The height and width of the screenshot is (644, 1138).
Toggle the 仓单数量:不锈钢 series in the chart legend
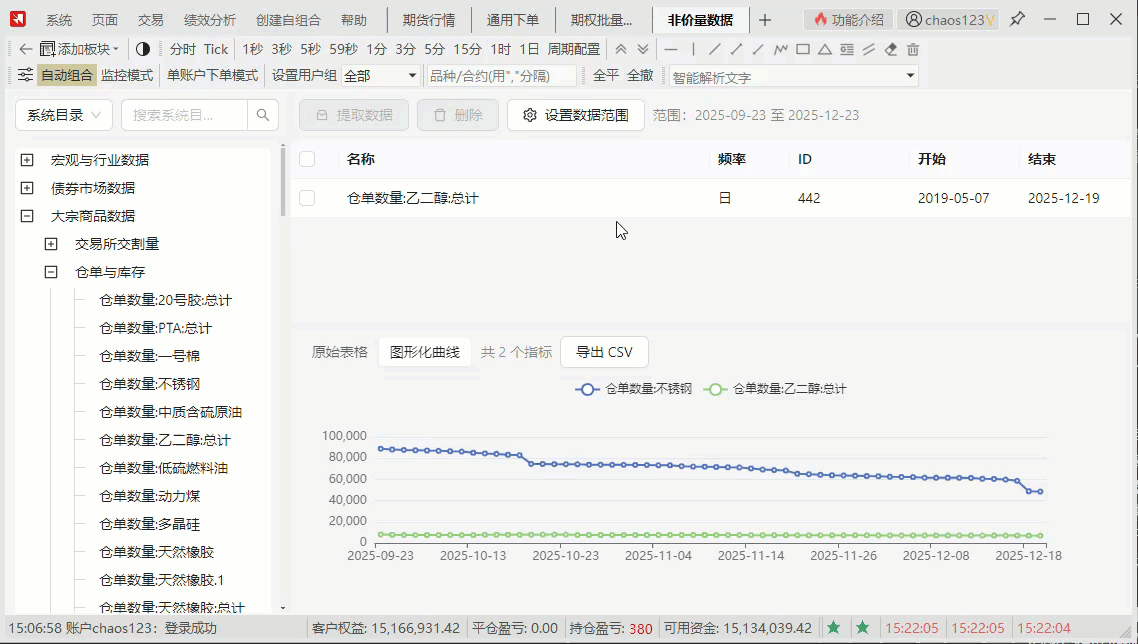[x=634, y=389]
